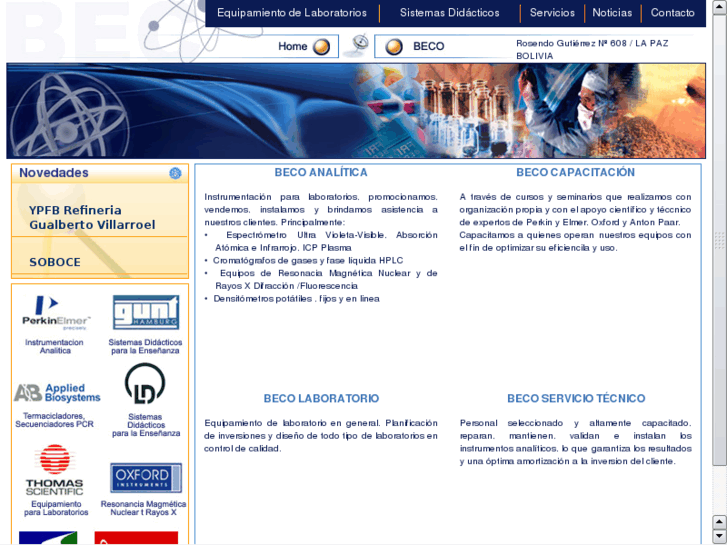Open YPFB Refineria Gualberto Villarroel news
The height and width of the screenshot is (545, 727).
tap(92, 217)
